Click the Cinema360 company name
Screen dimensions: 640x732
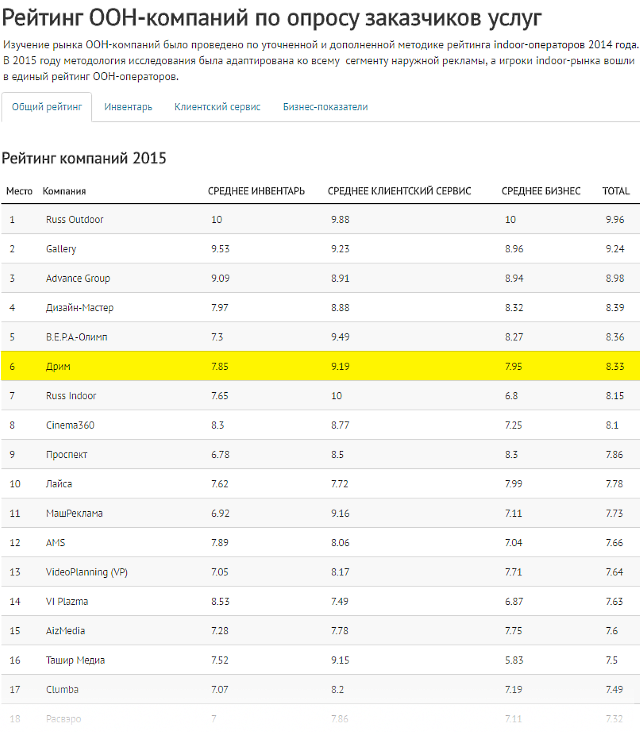(x=70, y=425)
